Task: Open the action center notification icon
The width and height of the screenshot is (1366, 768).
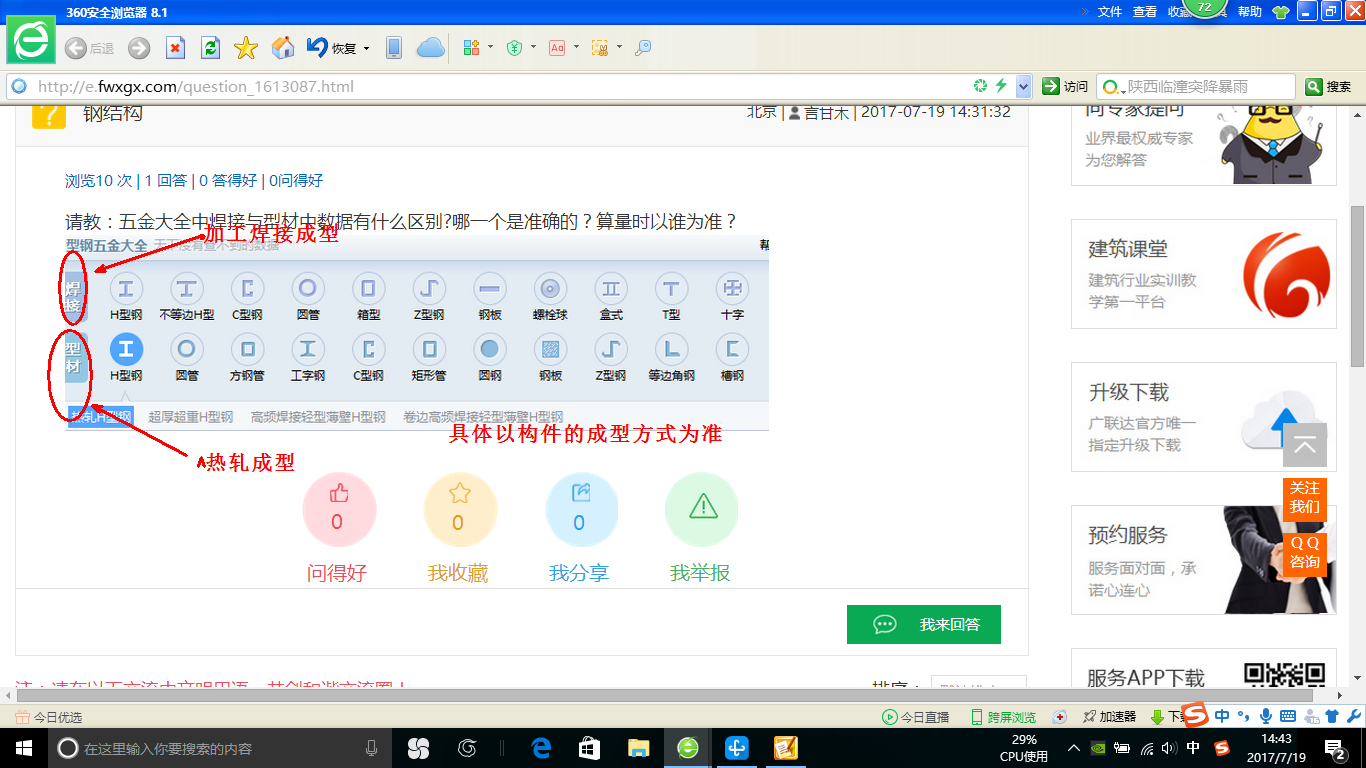Action: pyautogui.click(x=1335, y=748)
